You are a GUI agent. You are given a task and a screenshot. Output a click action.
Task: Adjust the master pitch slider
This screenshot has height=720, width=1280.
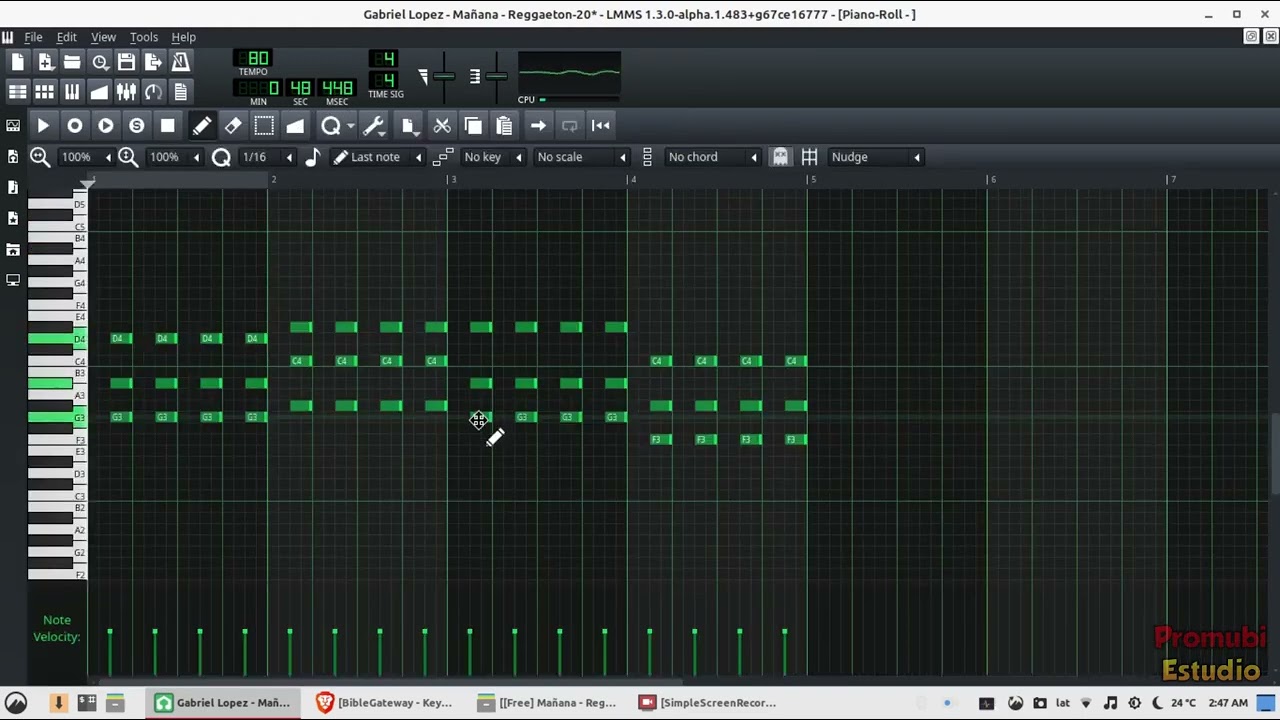(496, 77)
